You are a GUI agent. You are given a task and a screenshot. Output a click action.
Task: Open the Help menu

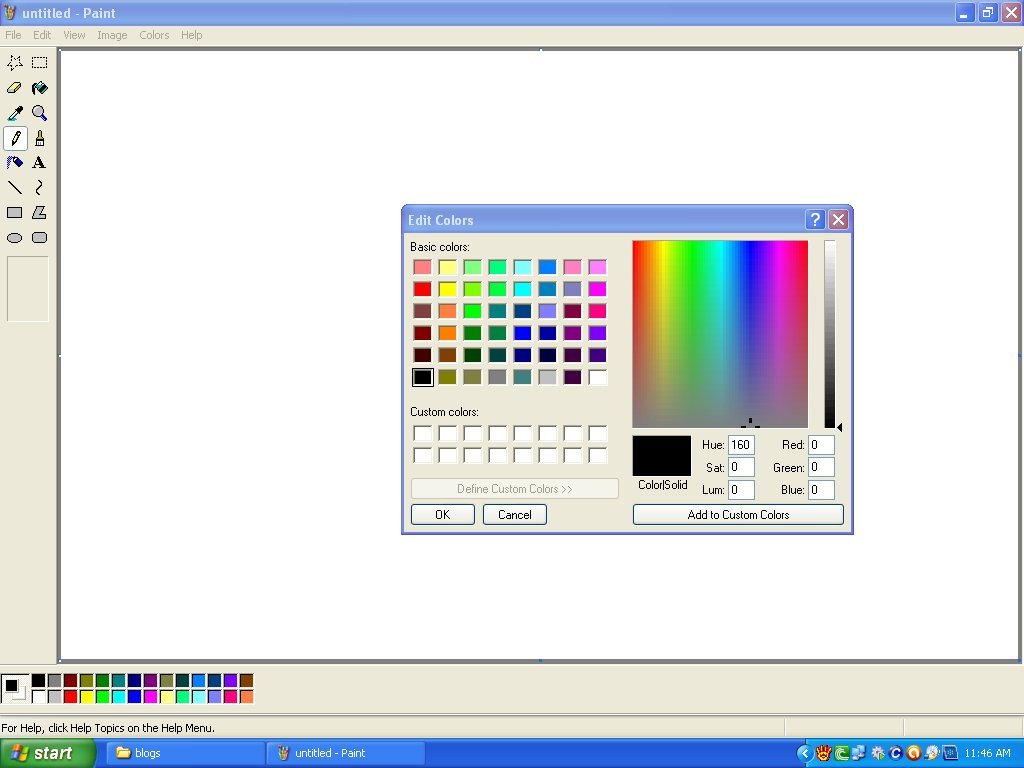click(191, 35)
